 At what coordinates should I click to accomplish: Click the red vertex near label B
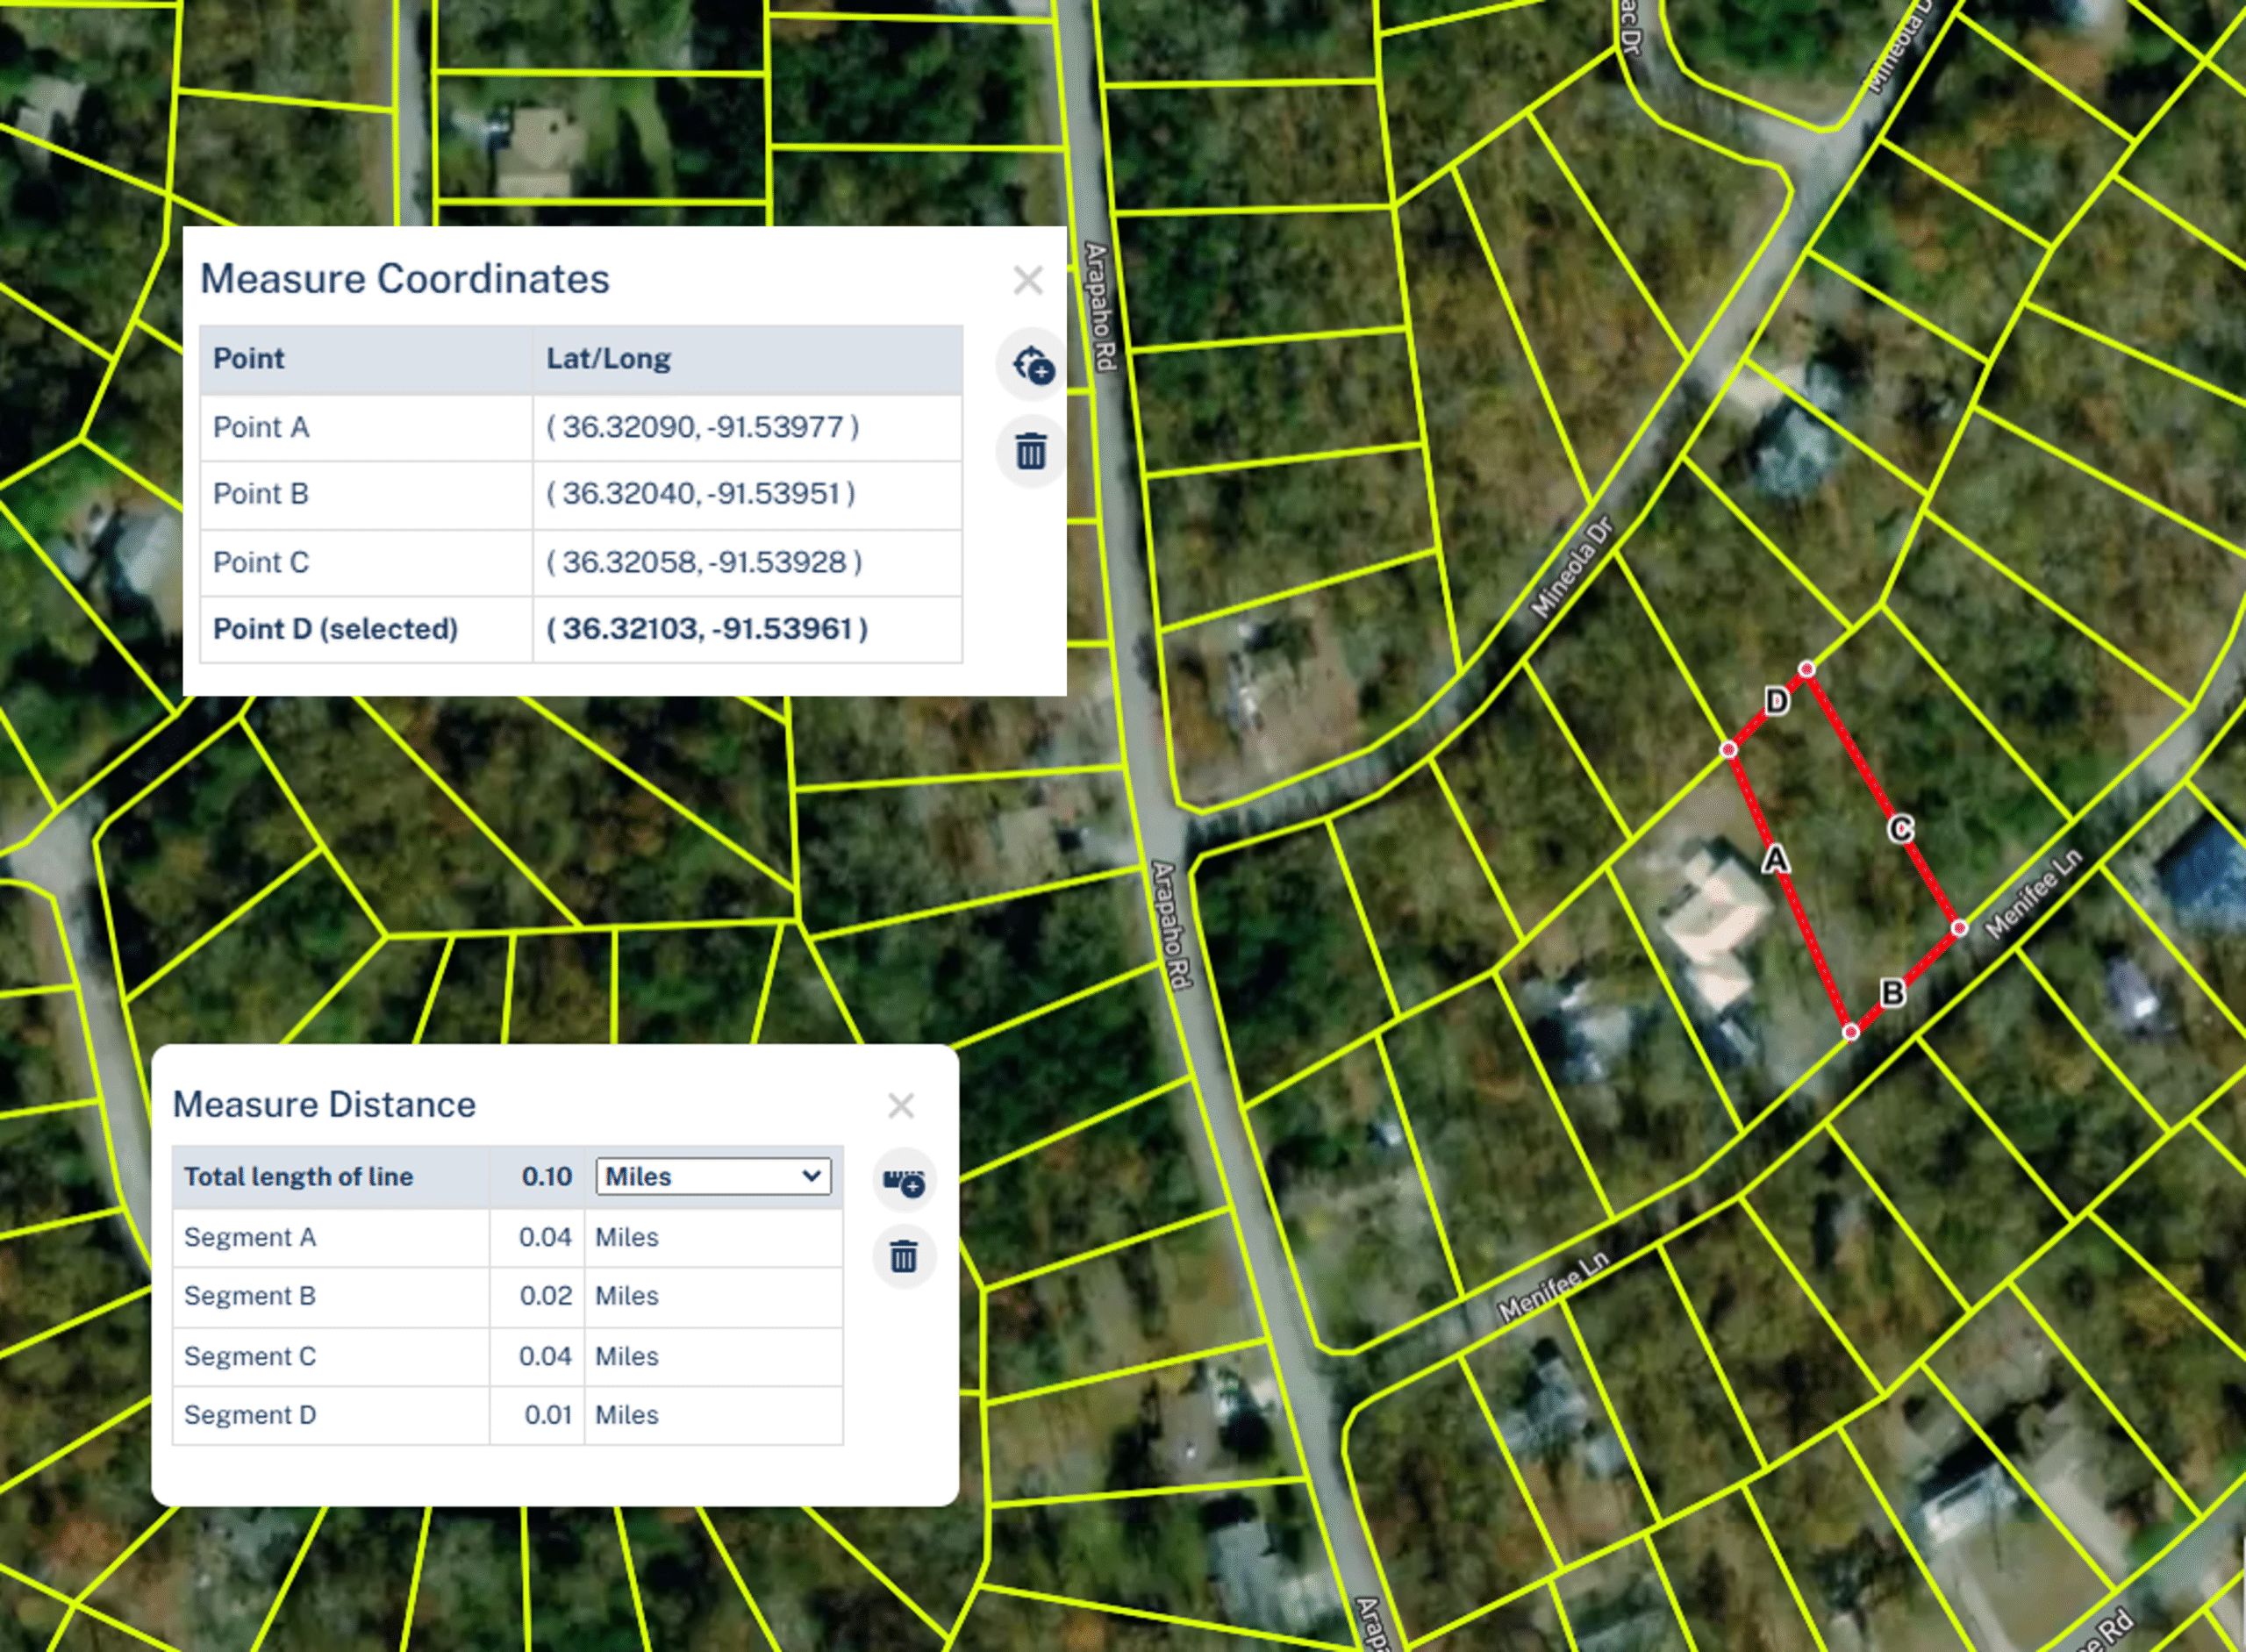[1851, 1031]
